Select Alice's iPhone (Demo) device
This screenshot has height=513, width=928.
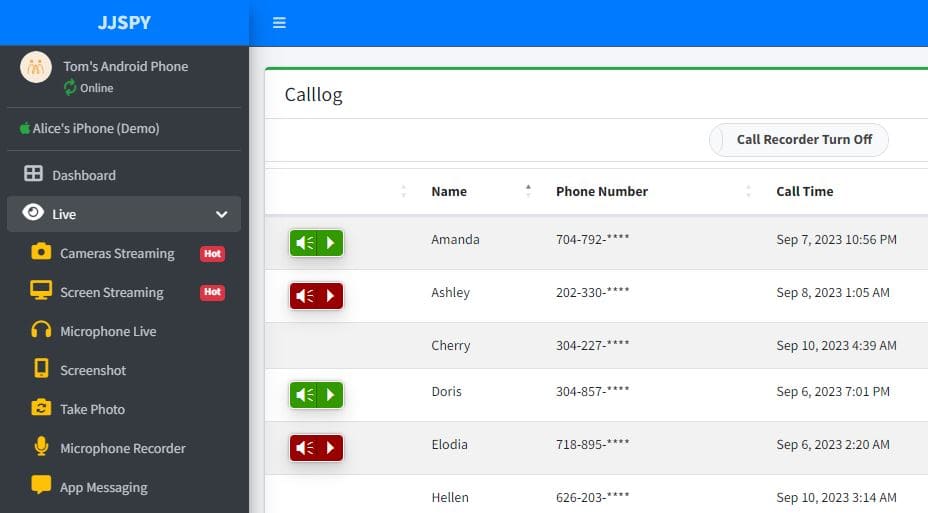coord(96,128)
